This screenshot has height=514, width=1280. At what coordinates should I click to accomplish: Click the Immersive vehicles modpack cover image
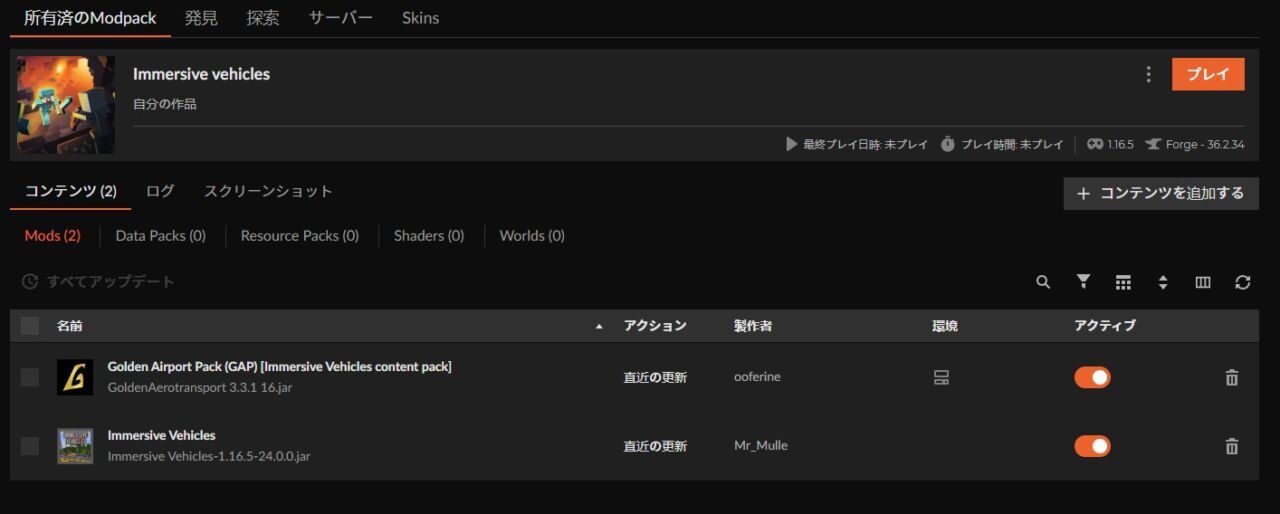click(66, 105)
